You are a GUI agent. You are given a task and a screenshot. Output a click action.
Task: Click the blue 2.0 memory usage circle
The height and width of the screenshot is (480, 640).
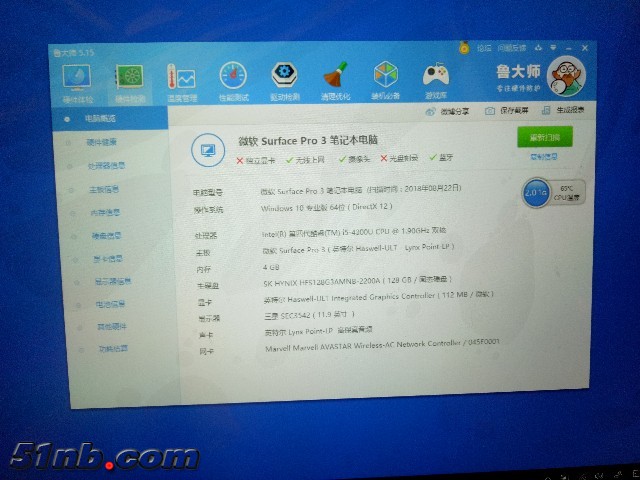tap(536, 193)
